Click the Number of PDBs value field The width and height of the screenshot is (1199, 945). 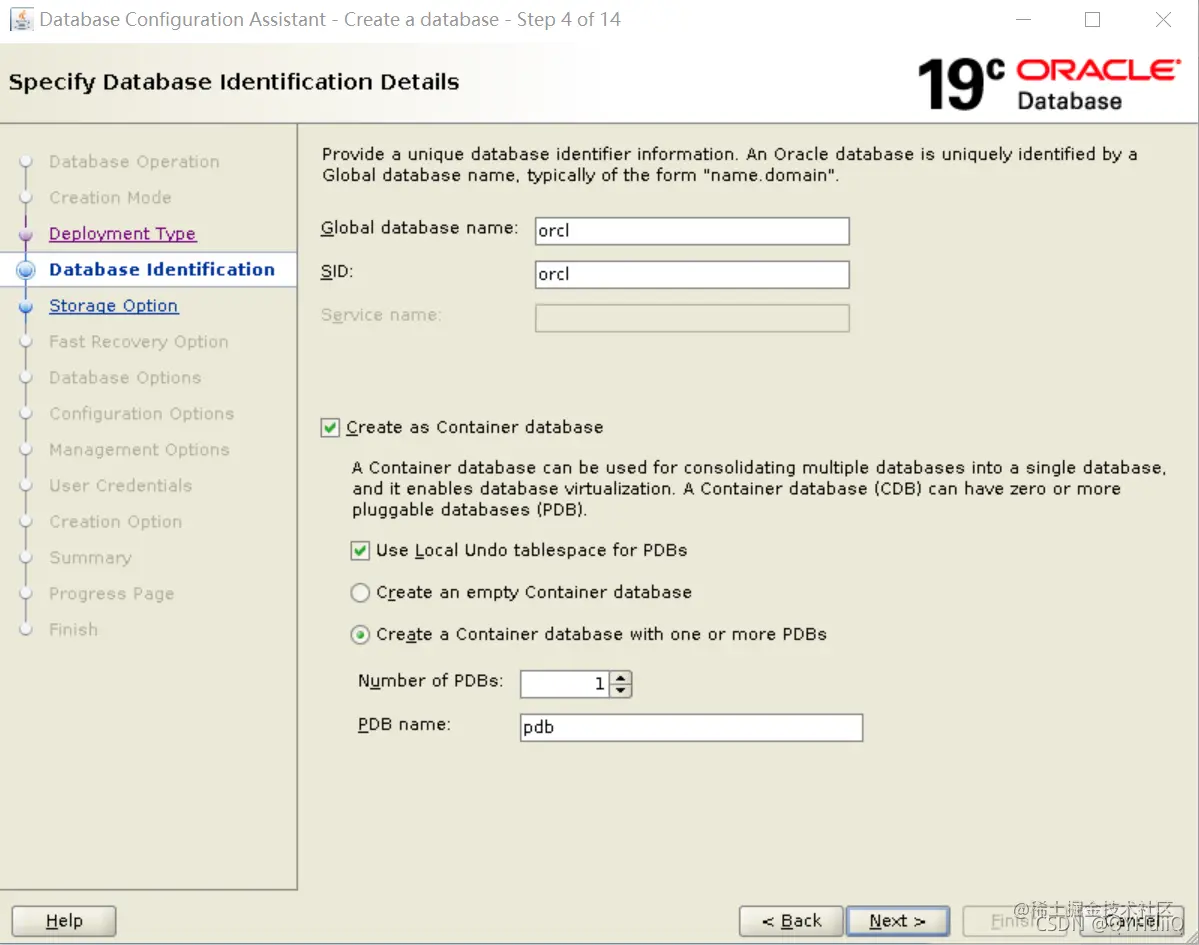(565, 684)
